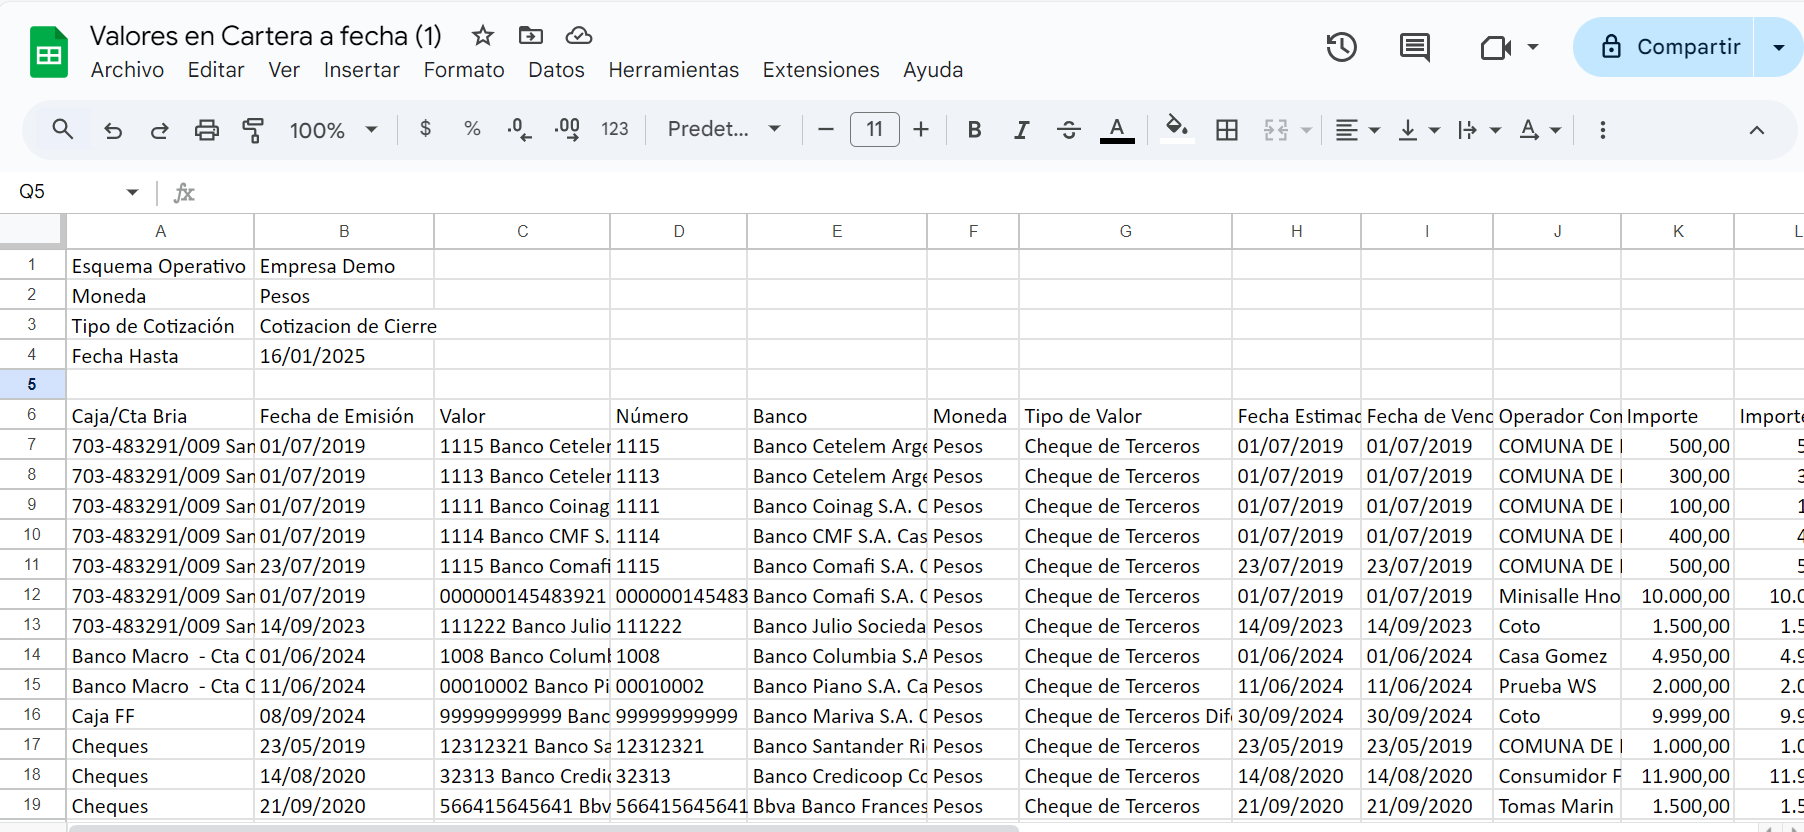1804x832 pixels.
Task: Rename the title Valores en Cartera a fecha (1)
Action: [266, 36]
